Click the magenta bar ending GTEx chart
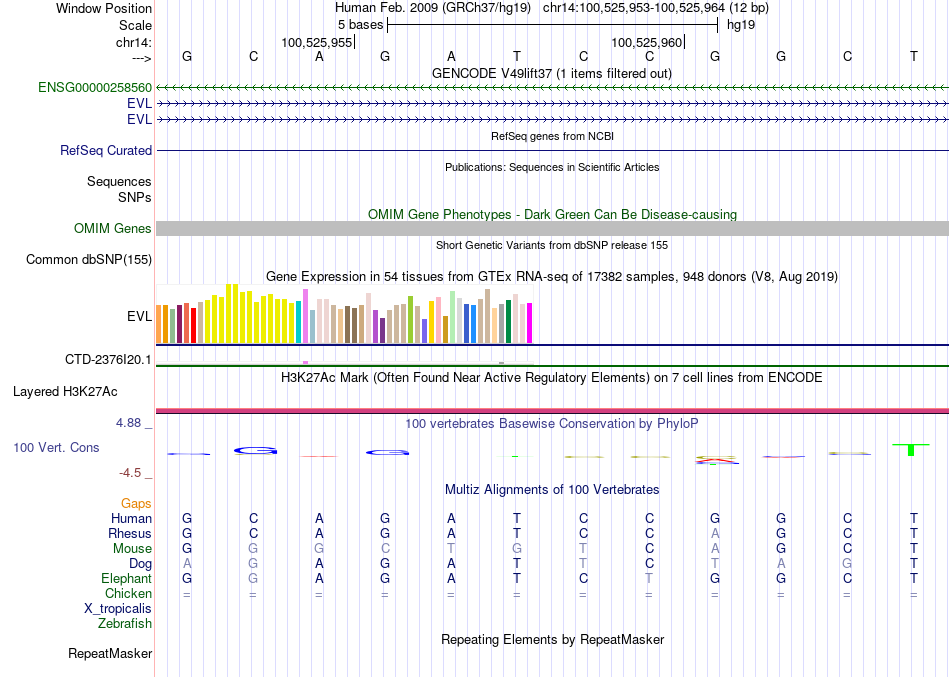950x677 pixels. 530,323
